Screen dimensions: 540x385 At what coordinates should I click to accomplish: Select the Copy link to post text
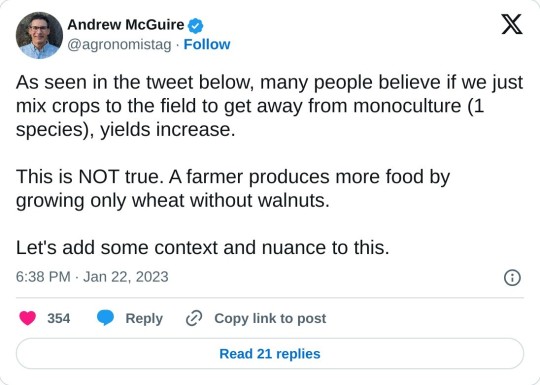[x=270, y=319]
